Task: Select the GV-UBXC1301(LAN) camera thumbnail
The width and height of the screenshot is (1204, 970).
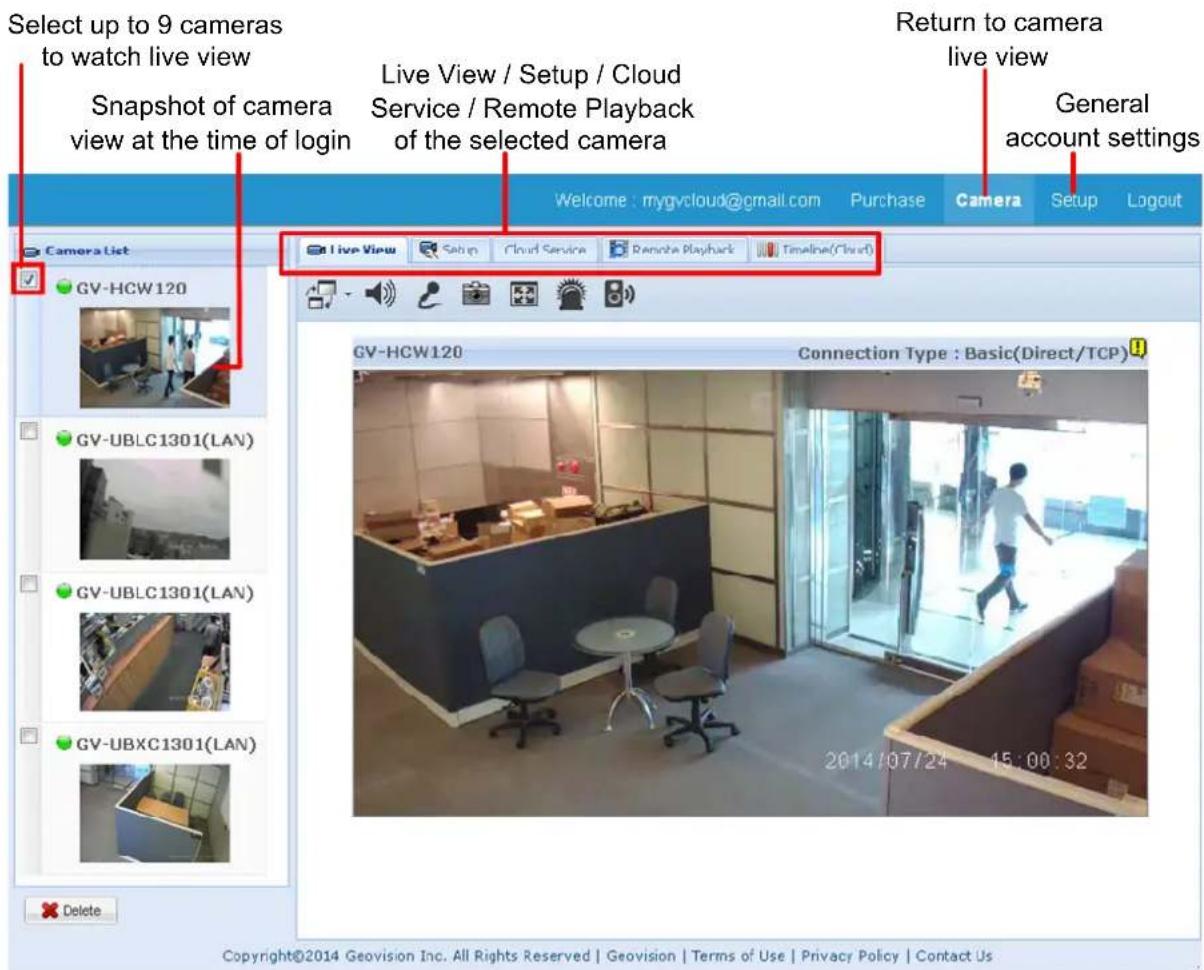Action: tap(155, 813)
